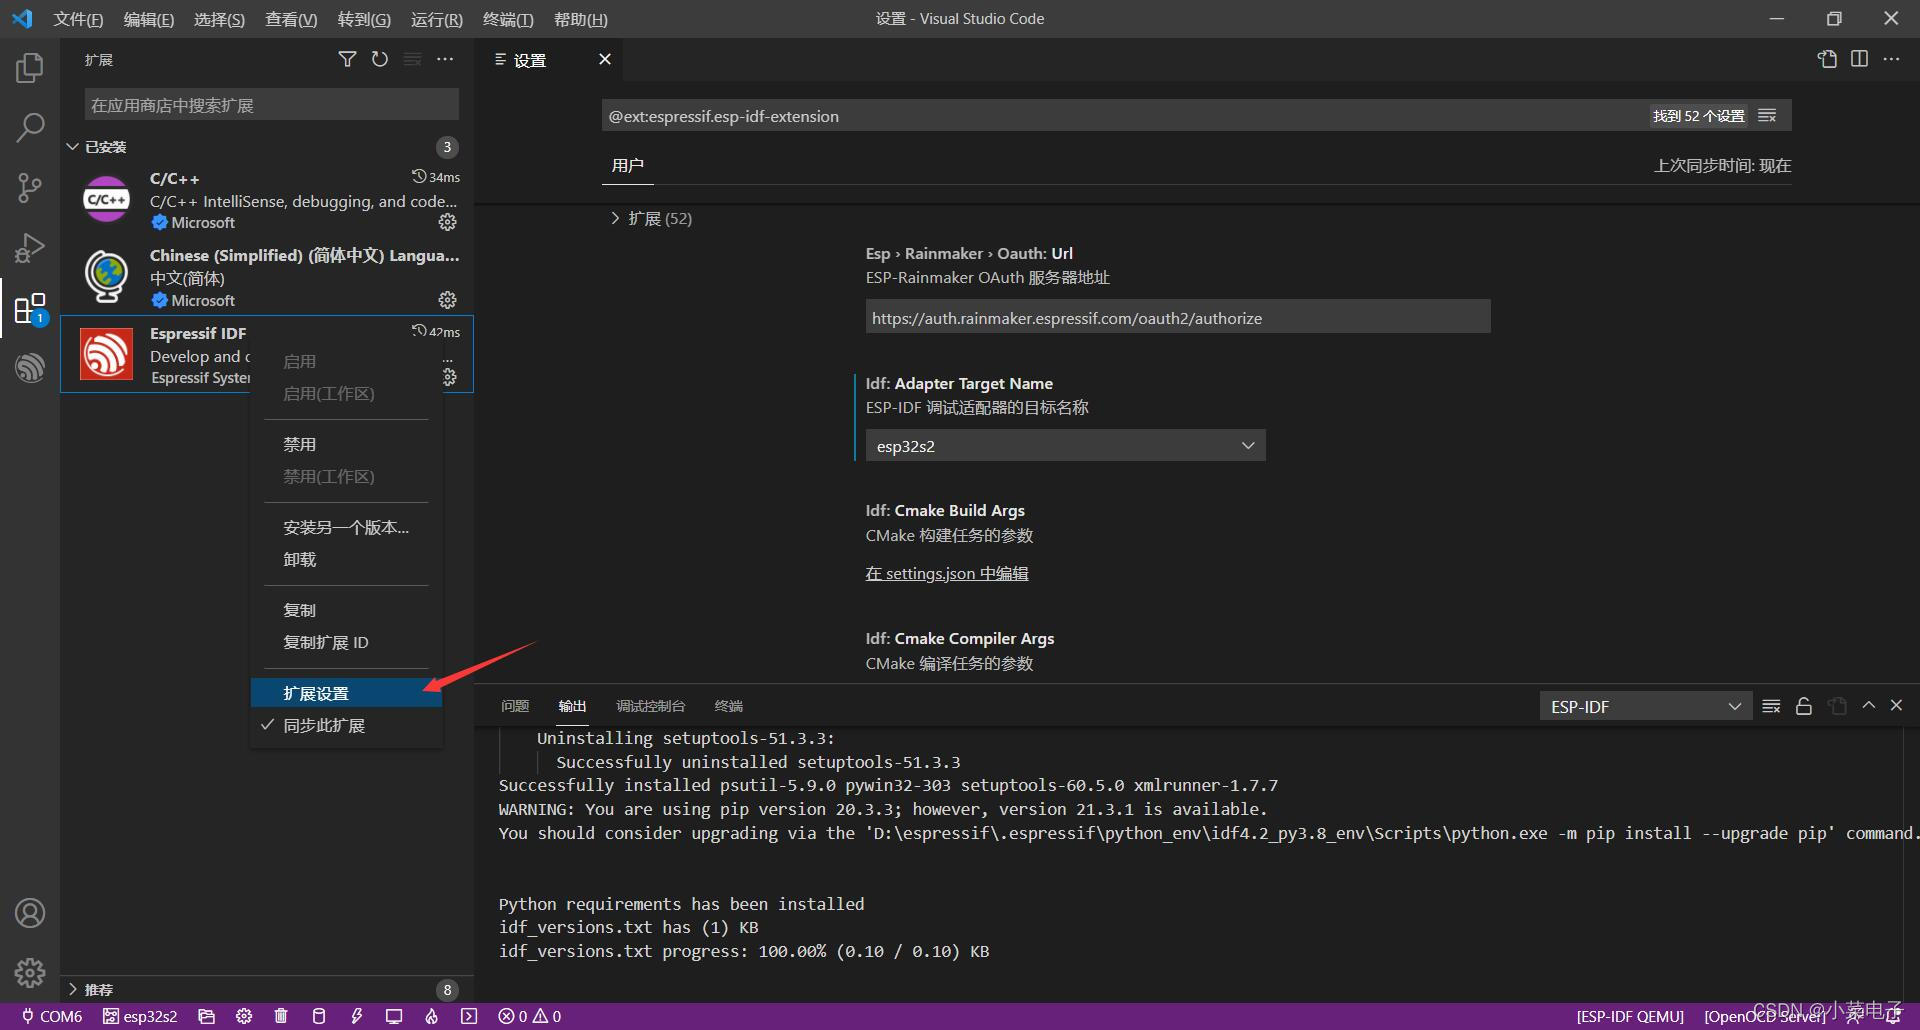The image size is (1920, 1030).
Task: Choose Copy in the extension context menu
Action: (346, 610)
